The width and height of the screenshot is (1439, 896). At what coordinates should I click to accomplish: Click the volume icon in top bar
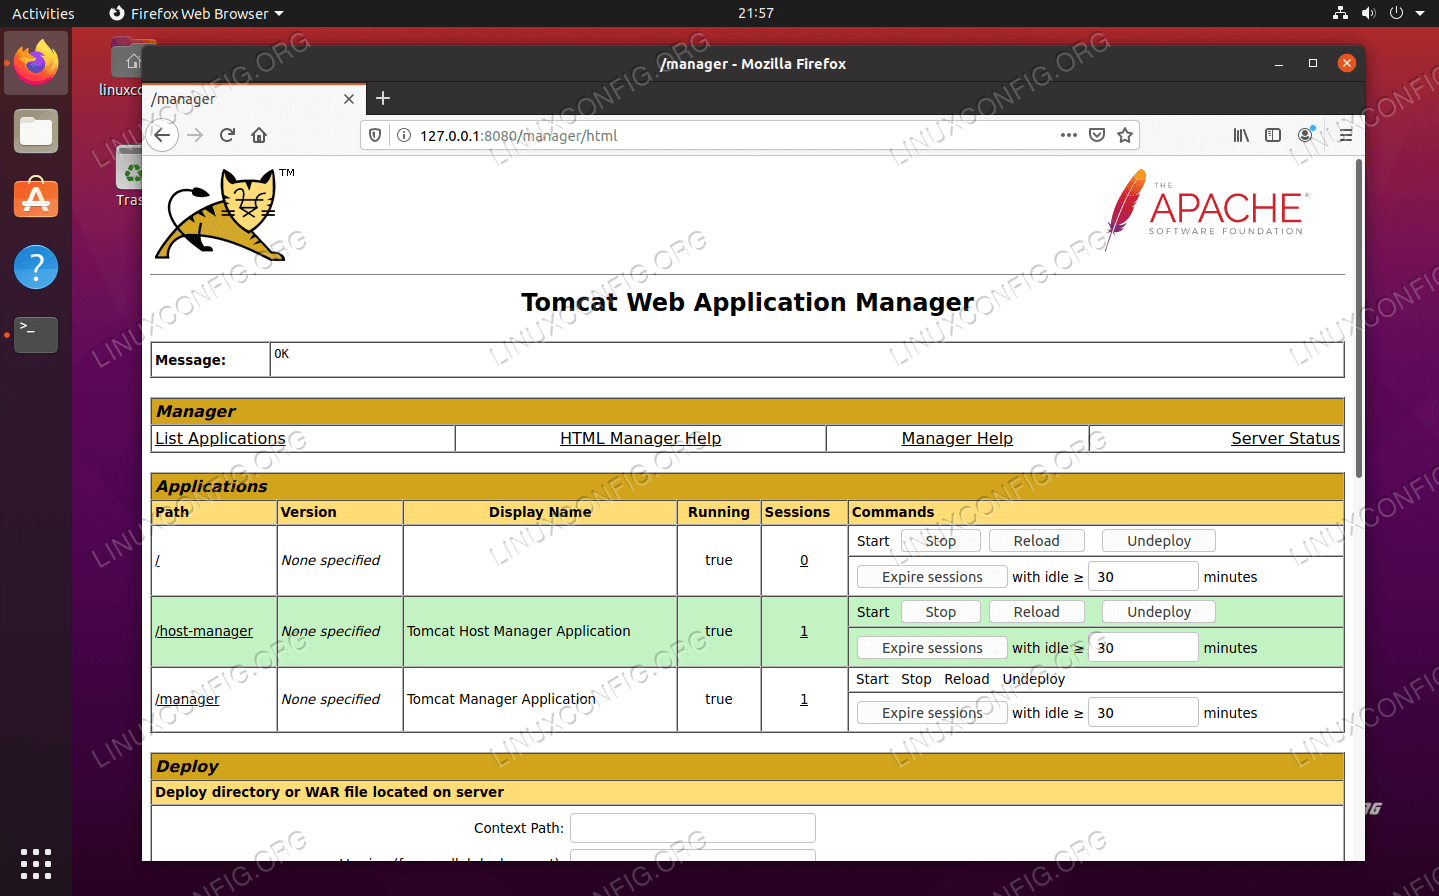[1368, 13]
